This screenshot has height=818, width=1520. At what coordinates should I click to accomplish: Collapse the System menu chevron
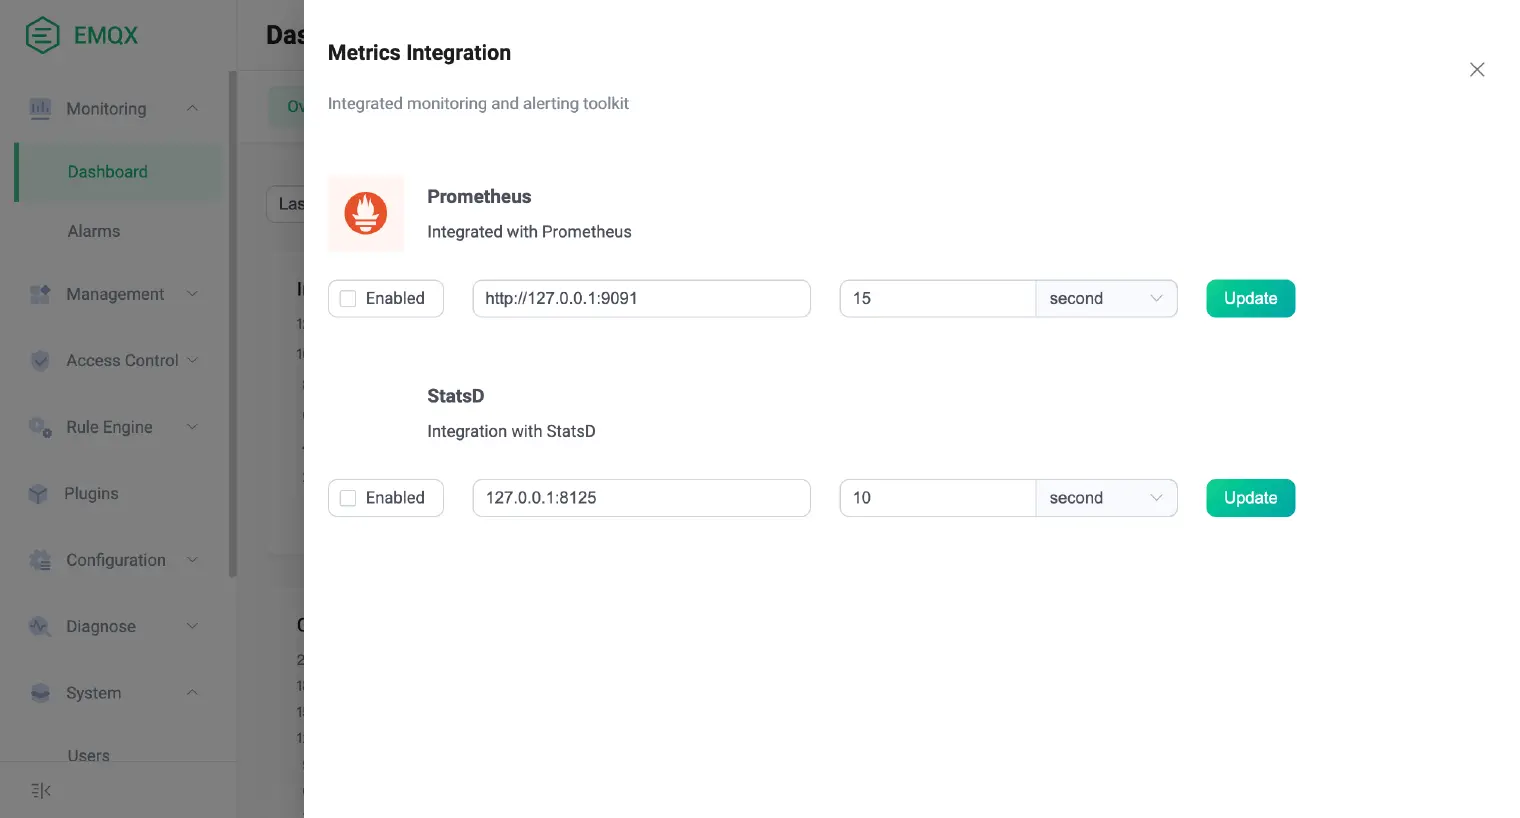click(x=192, y=693)
